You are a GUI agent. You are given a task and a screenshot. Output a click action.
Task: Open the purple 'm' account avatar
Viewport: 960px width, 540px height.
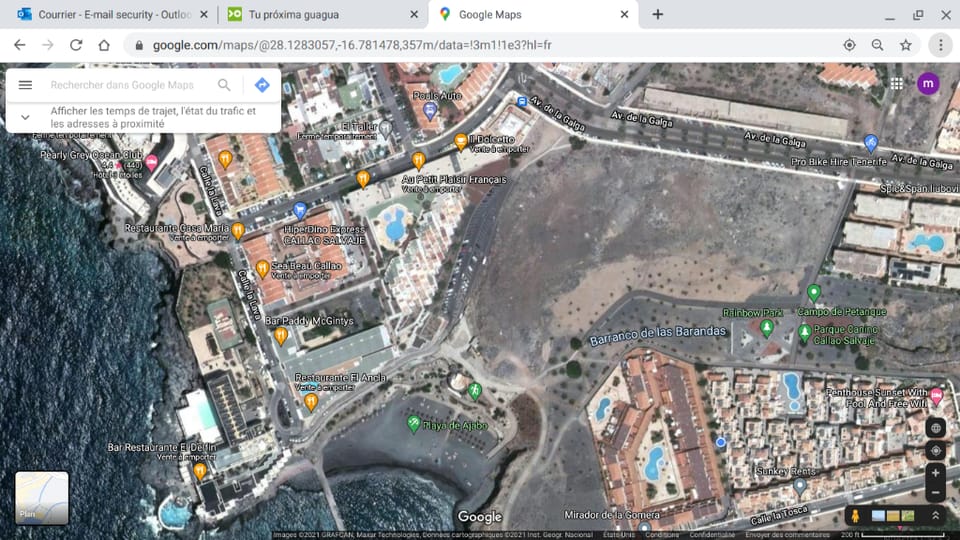click(928, 84)
